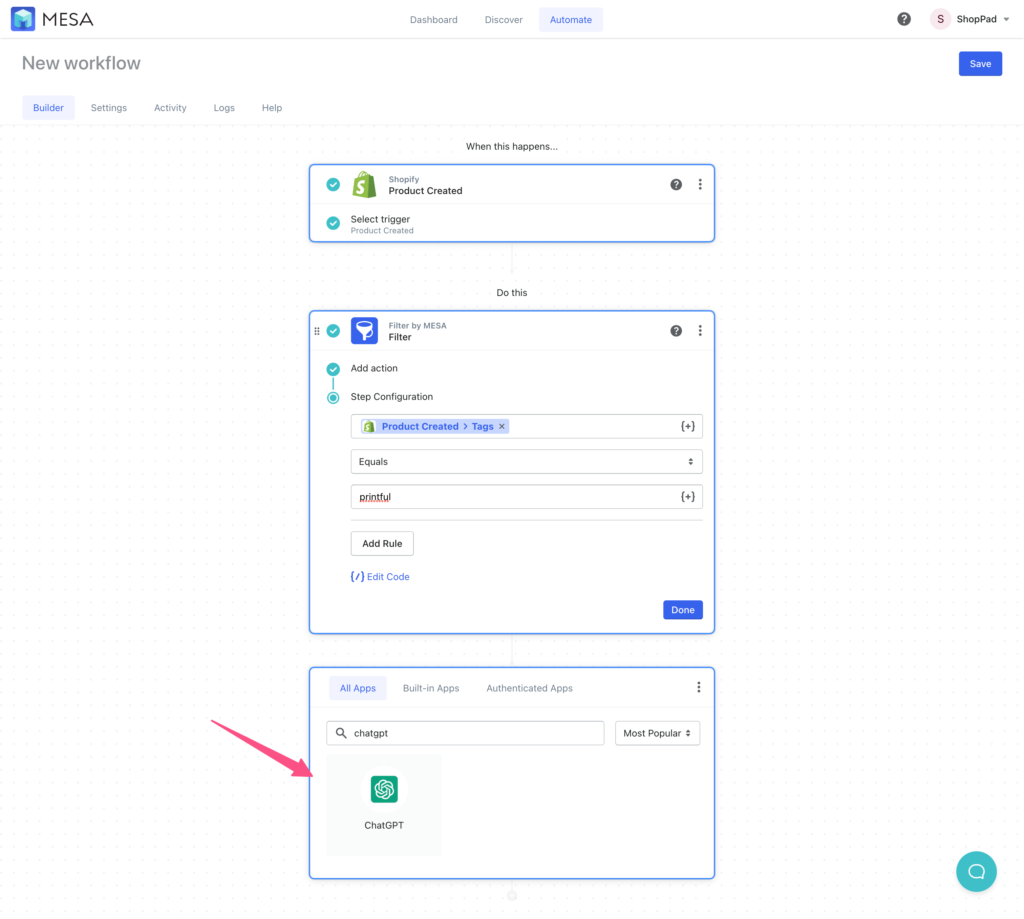Switch to the Built-in Apps tab
The height and width of the screenshot is (919, 1024).
tap(431, 688)
